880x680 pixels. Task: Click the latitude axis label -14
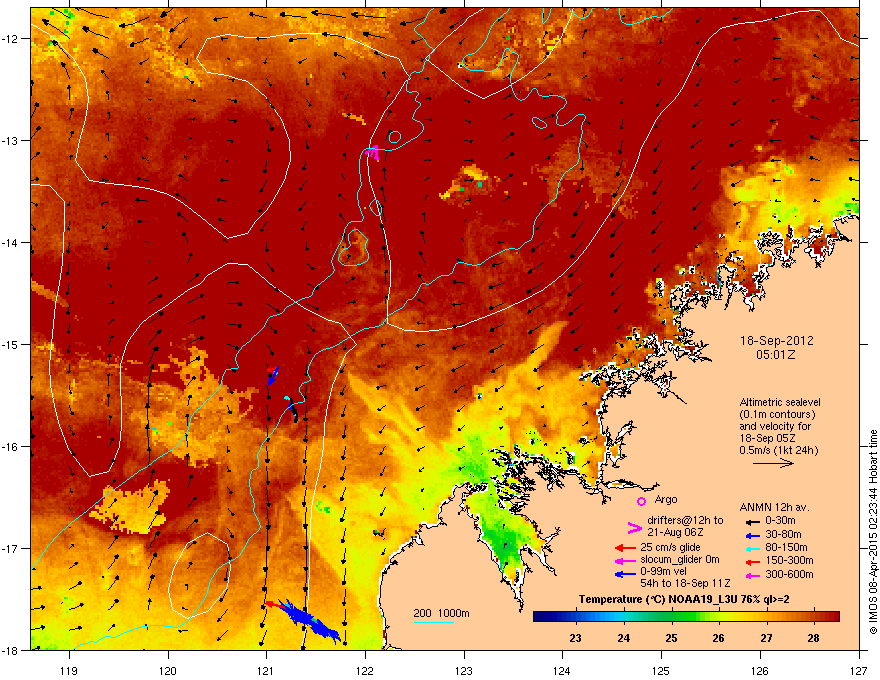coord(11,242)
